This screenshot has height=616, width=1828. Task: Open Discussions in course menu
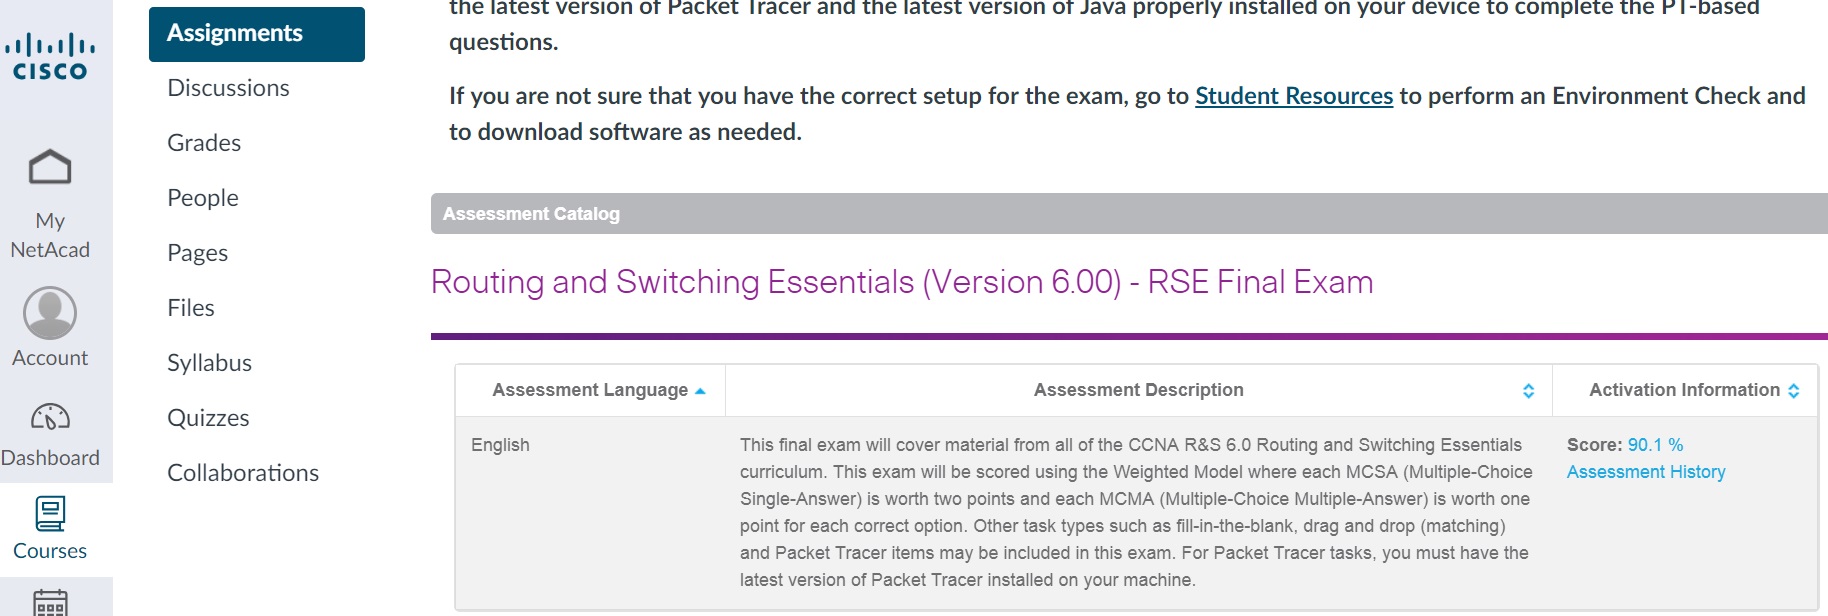[228, 88]
